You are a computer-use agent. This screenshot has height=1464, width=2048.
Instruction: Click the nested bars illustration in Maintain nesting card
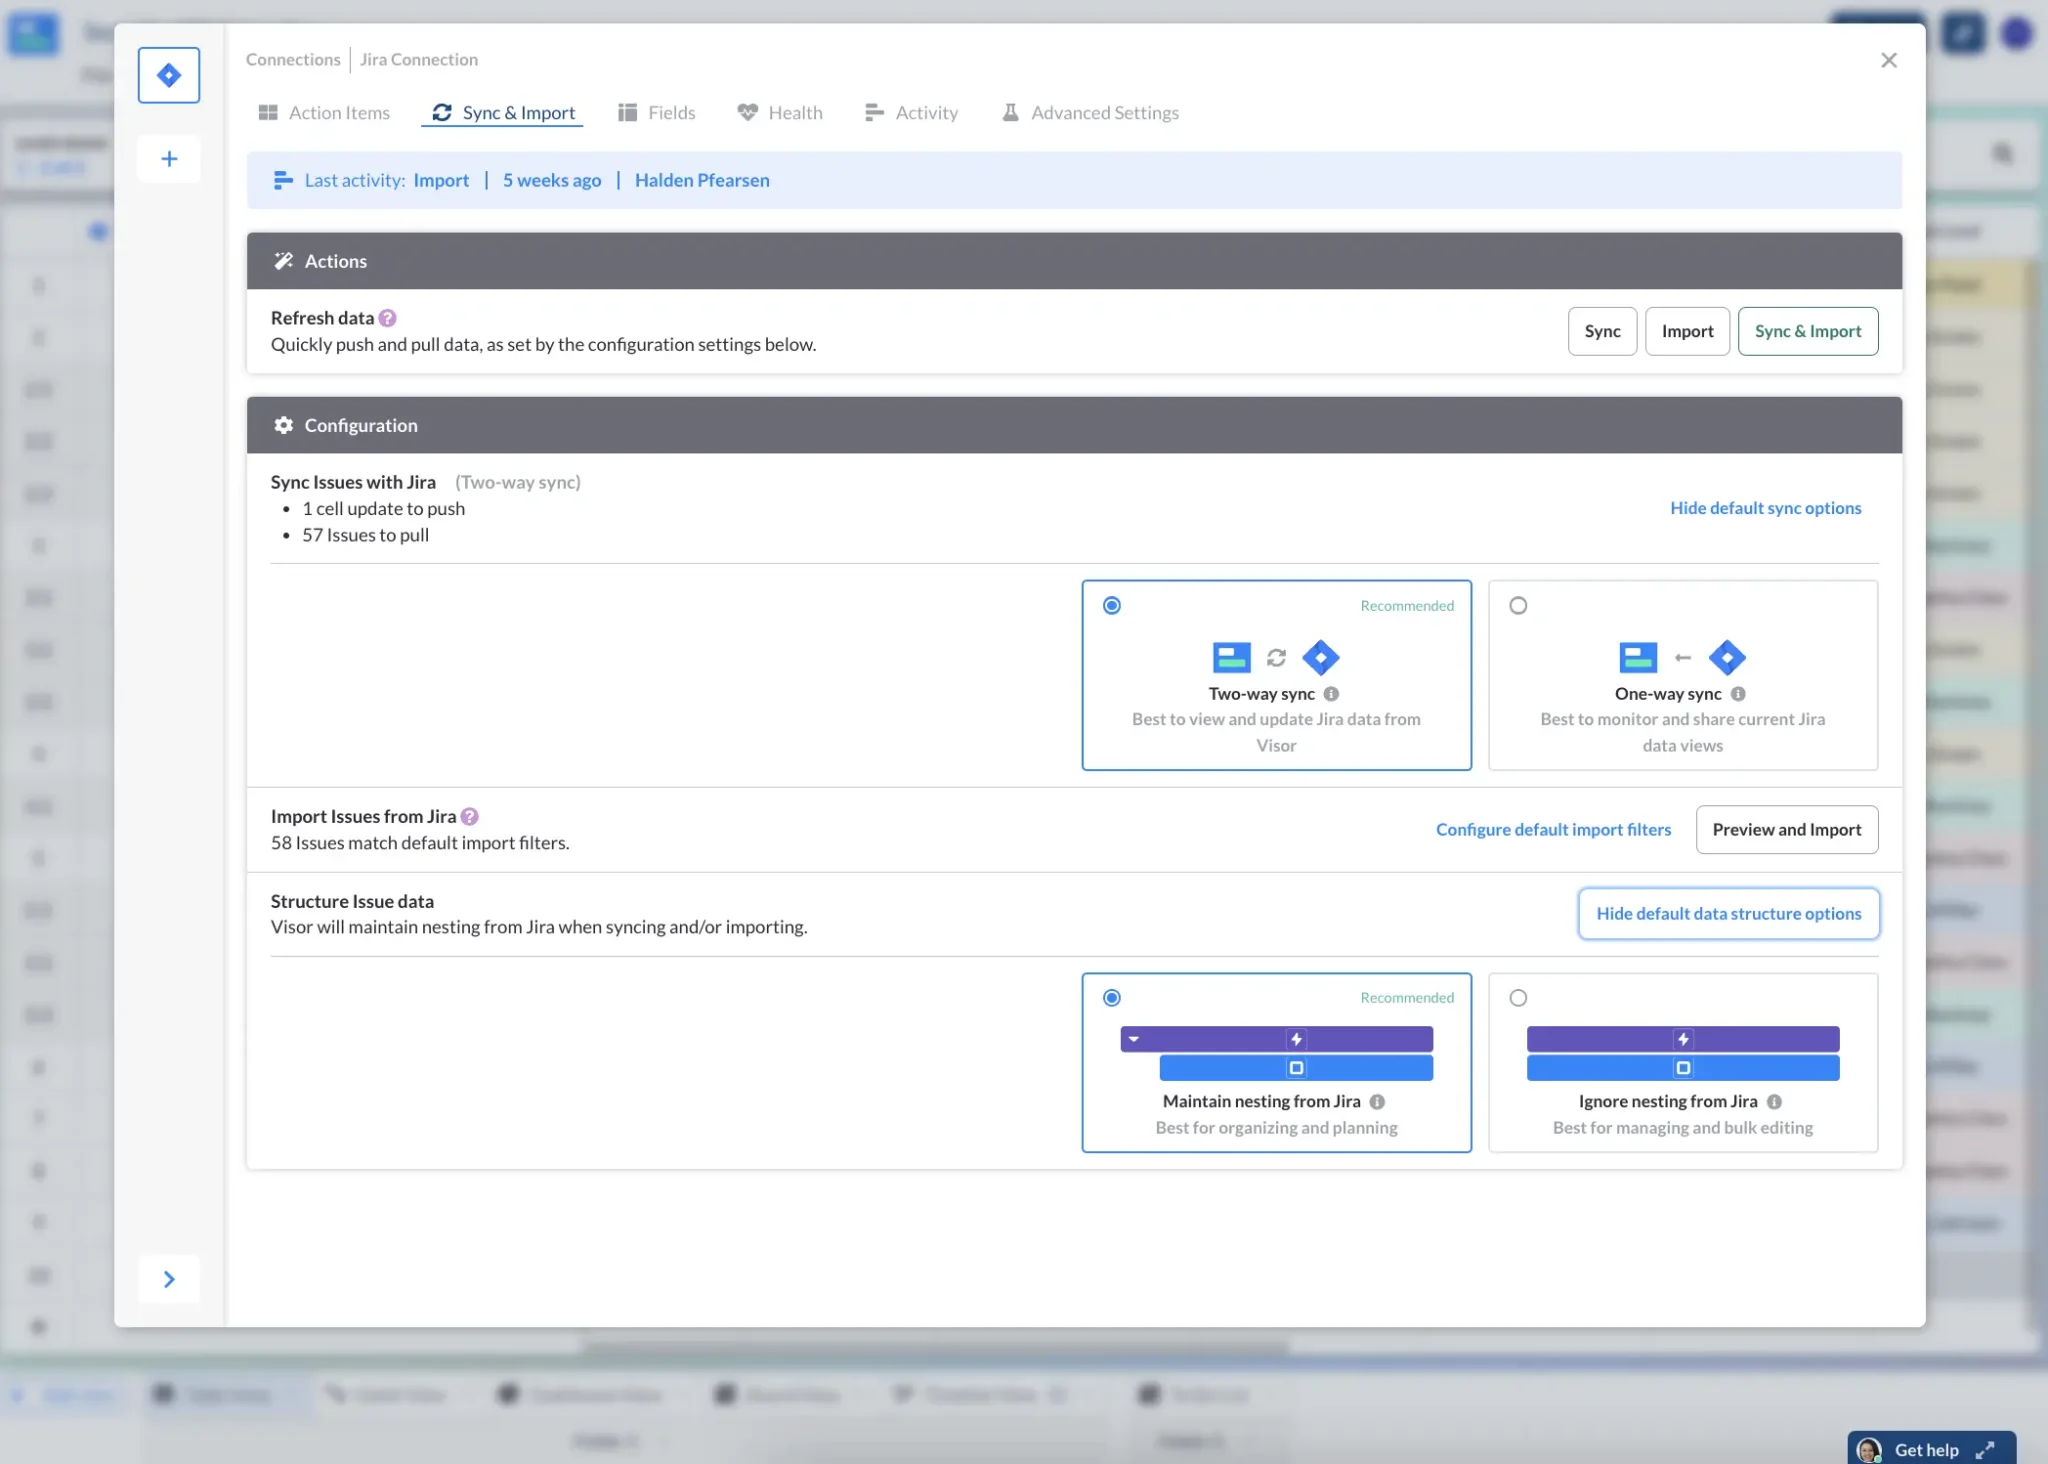[x=1276, y=1053]
